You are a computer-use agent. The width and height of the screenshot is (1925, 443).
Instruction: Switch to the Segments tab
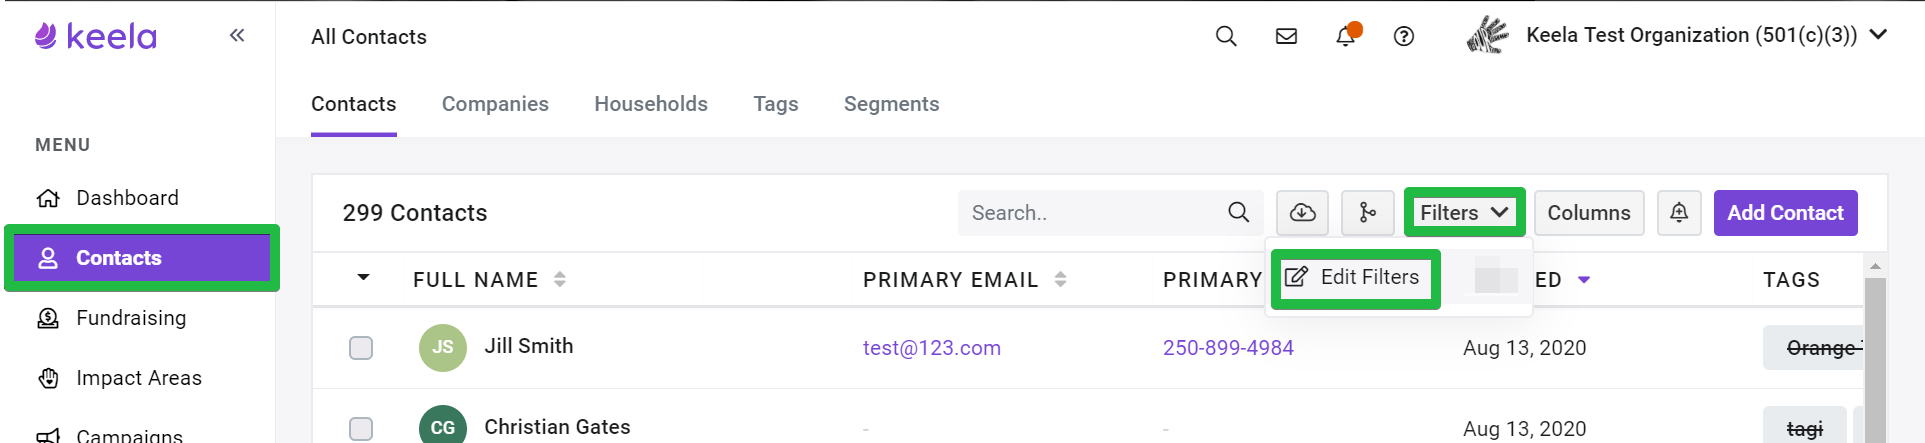pos(891,104)
